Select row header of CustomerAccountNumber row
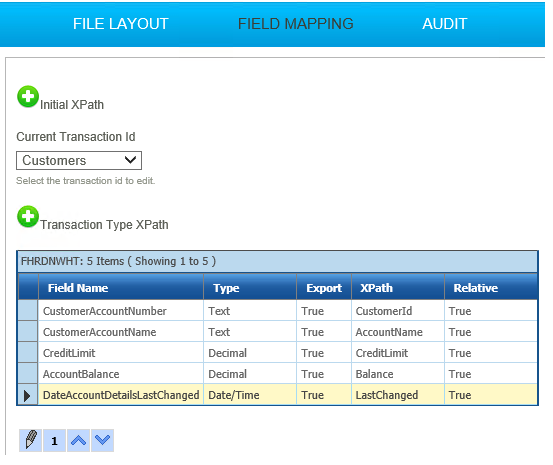 (28, 311)
